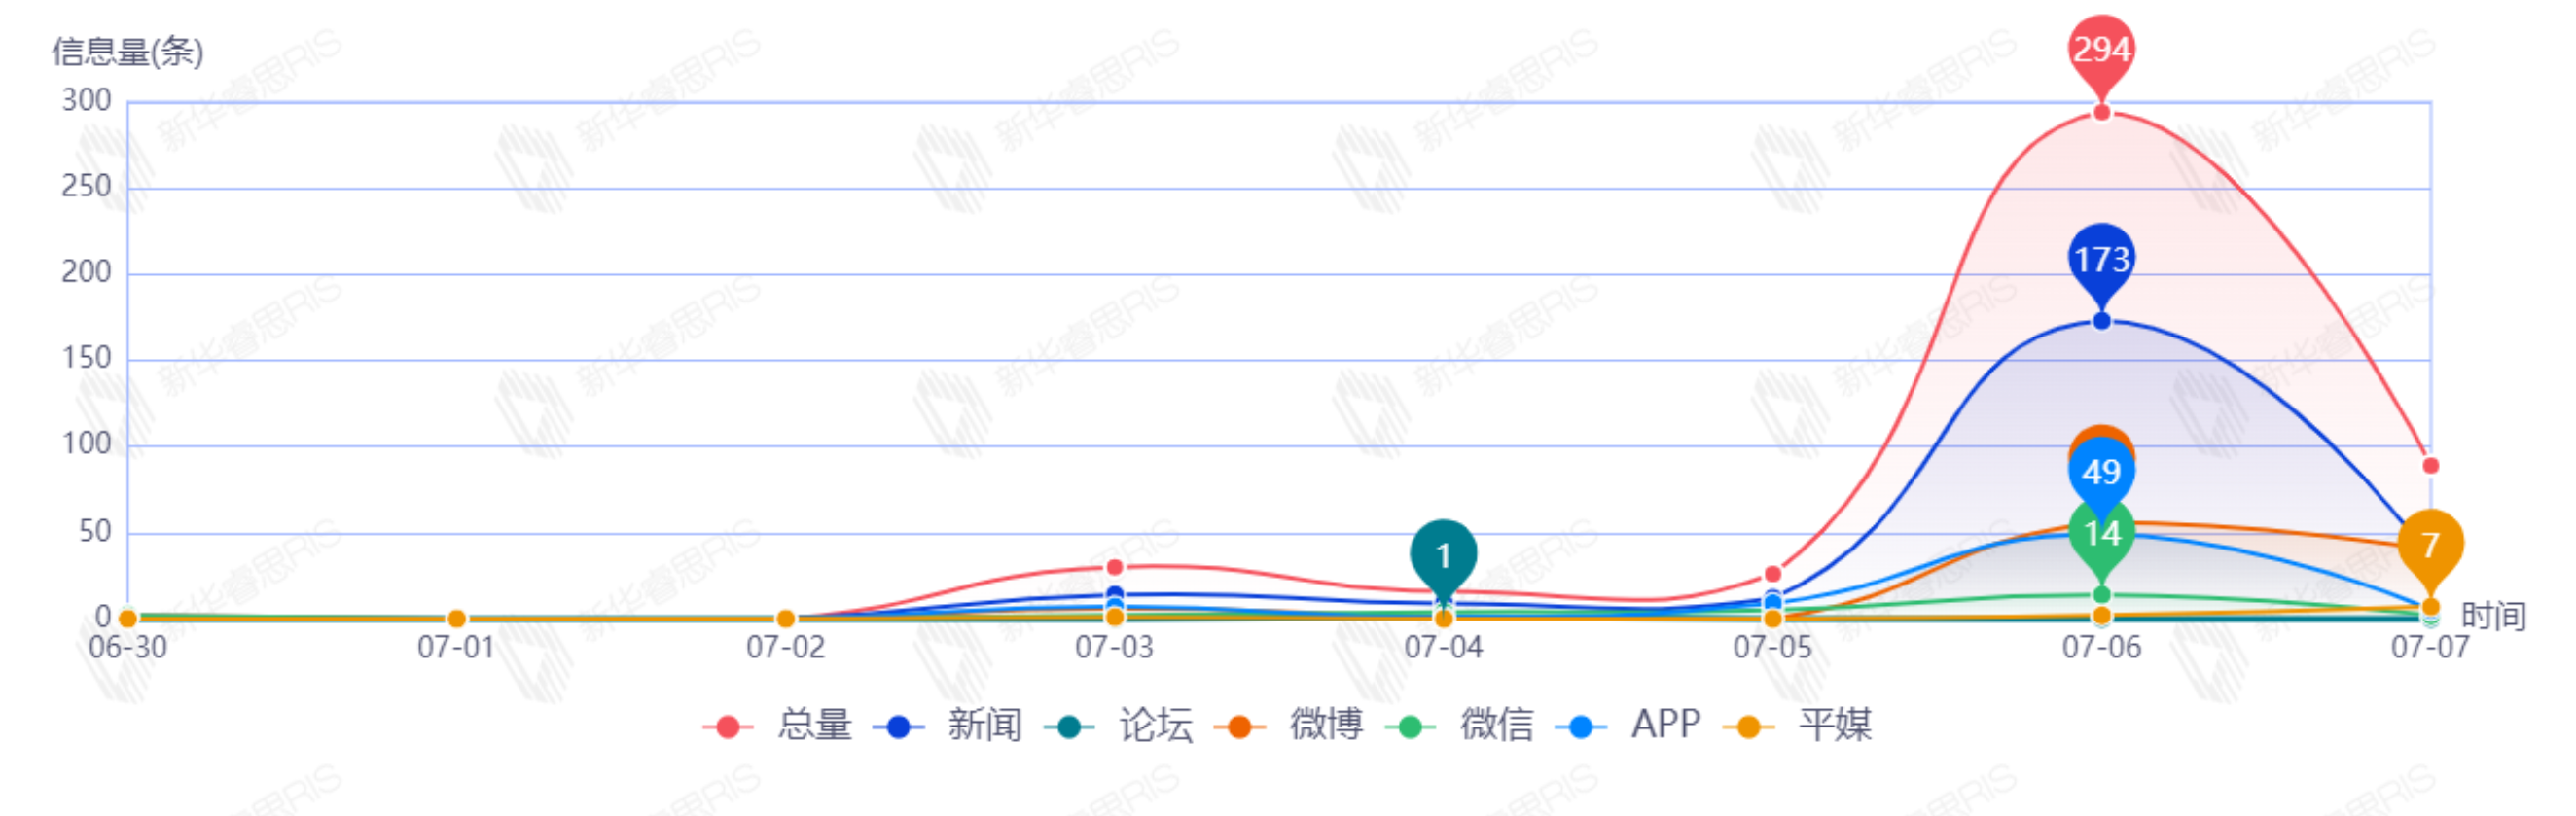Click the red 294 peak marker pin

click(2101, 54)
